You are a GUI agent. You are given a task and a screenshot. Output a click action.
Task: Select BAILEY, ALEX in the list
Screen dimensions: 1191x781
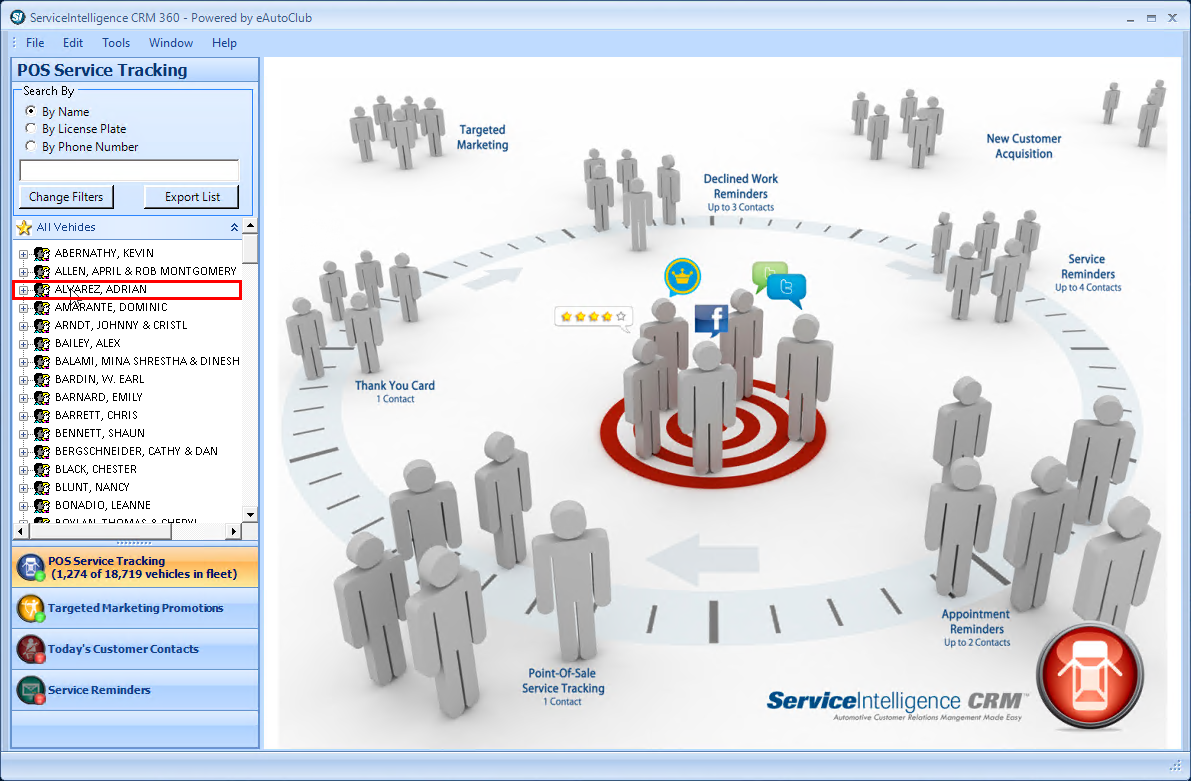coord(87,343)
